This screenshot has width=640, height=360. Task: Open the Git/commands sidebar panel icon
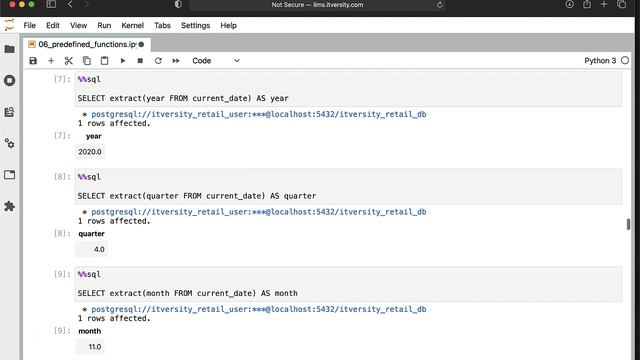click(x=9, y=112)
